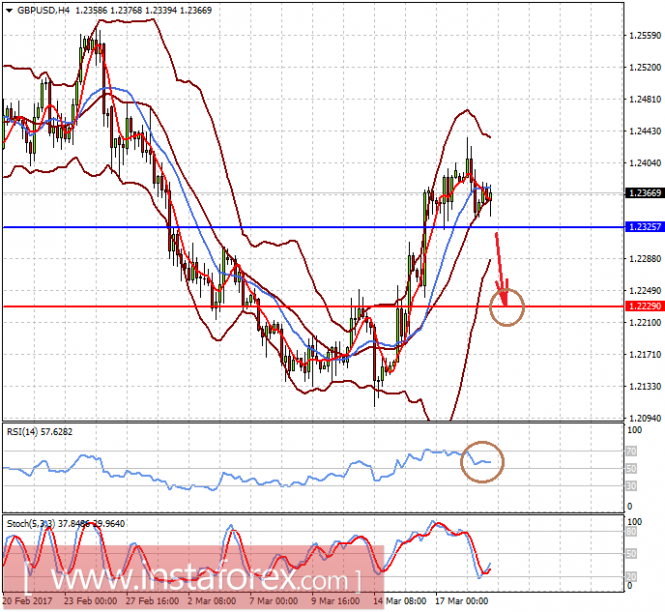Screen dimensions: 665x612
Task: Click the 1.25590 price scale label
Action: pos(645,36)
